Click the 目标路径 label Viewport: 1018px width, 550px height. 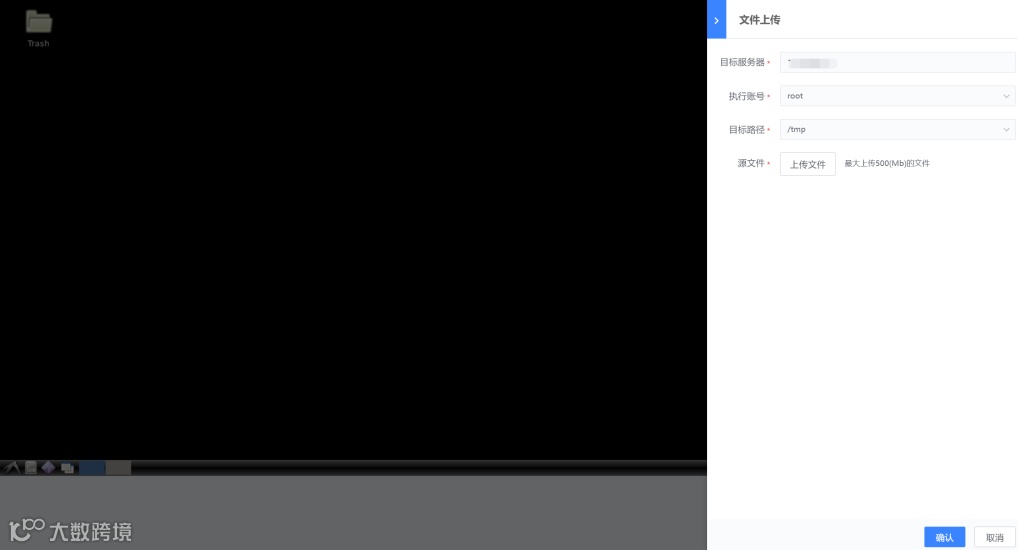(747, 130)
